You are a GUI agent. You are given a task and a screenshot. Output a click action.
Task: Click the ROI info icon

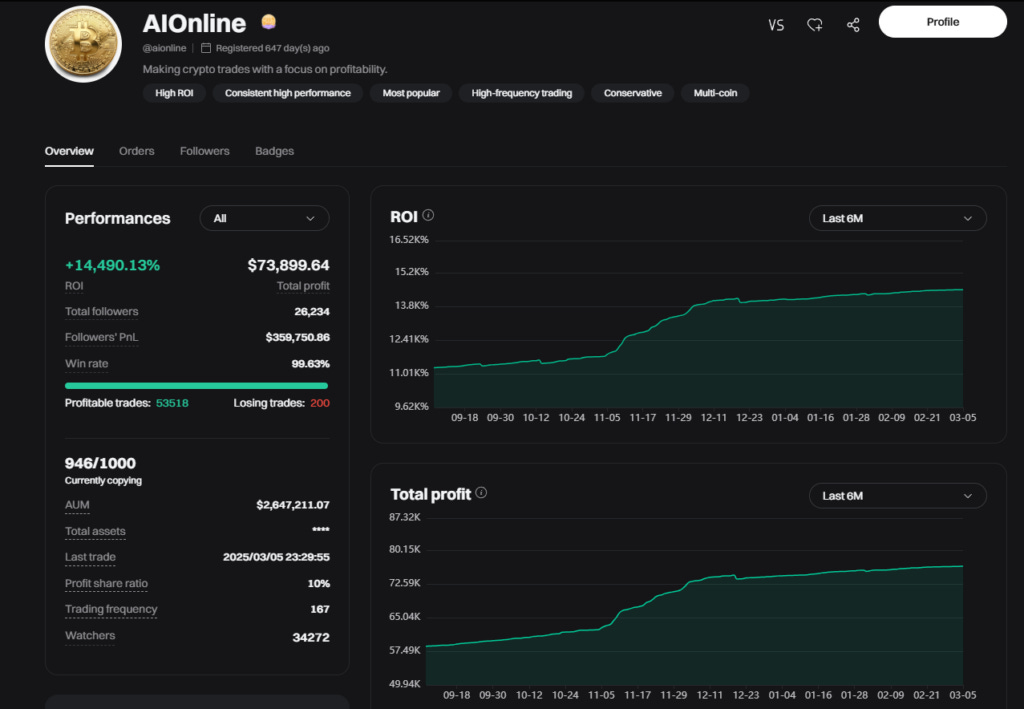(428, 215)
